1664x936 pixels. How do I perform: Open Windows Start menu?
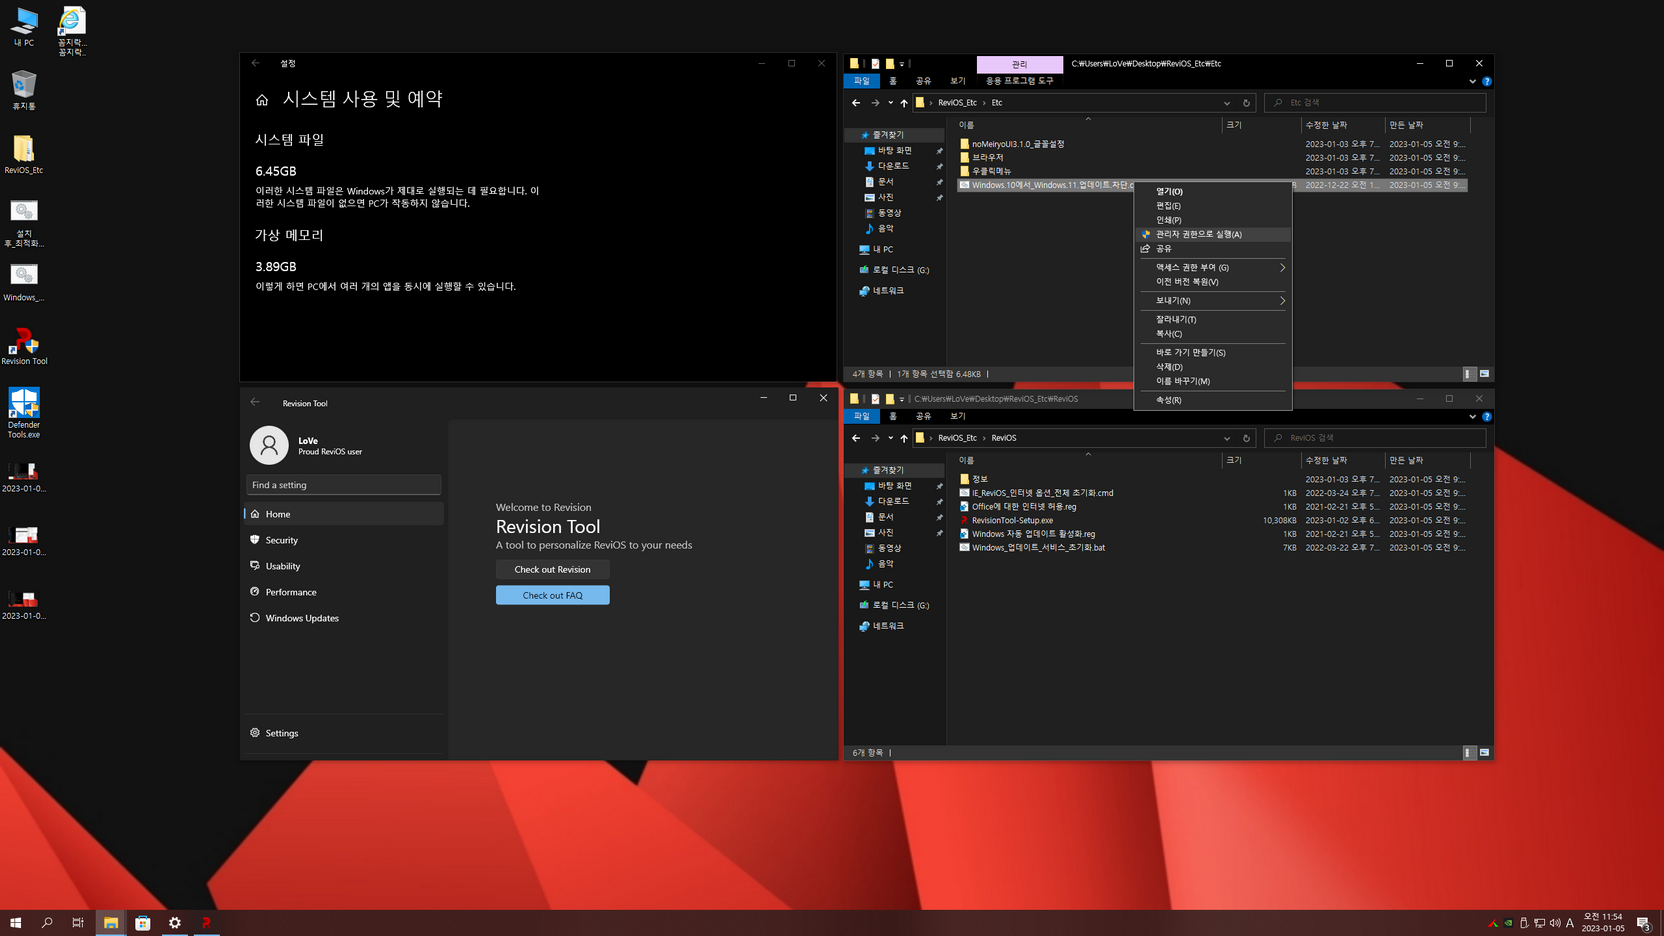point(15,923)
